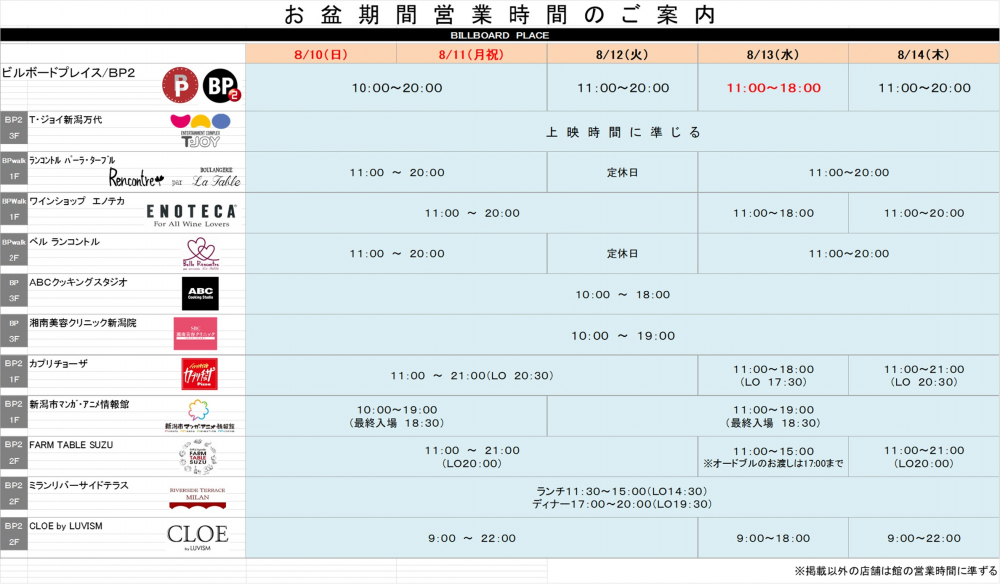Click the "ABCクッキングスタジオ" store name
The height and width of the screenshot is (584, 1000).
(x=78, y=282)
